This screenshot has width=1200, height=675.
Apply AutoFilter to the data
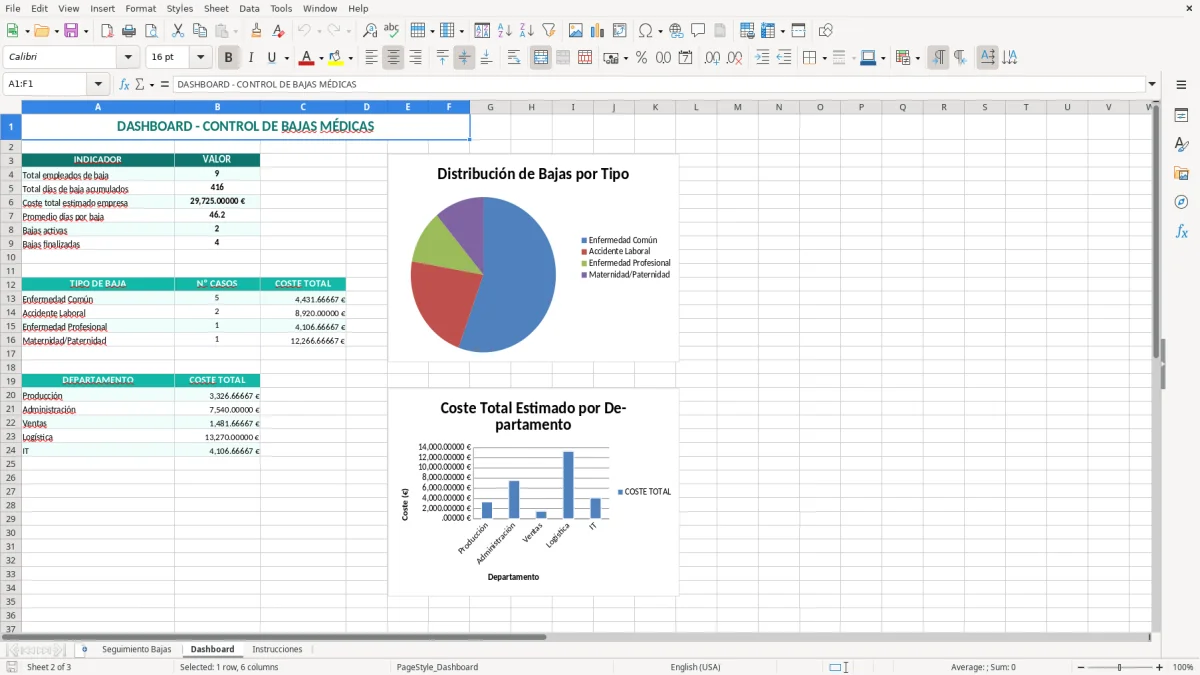click(548, 31)
